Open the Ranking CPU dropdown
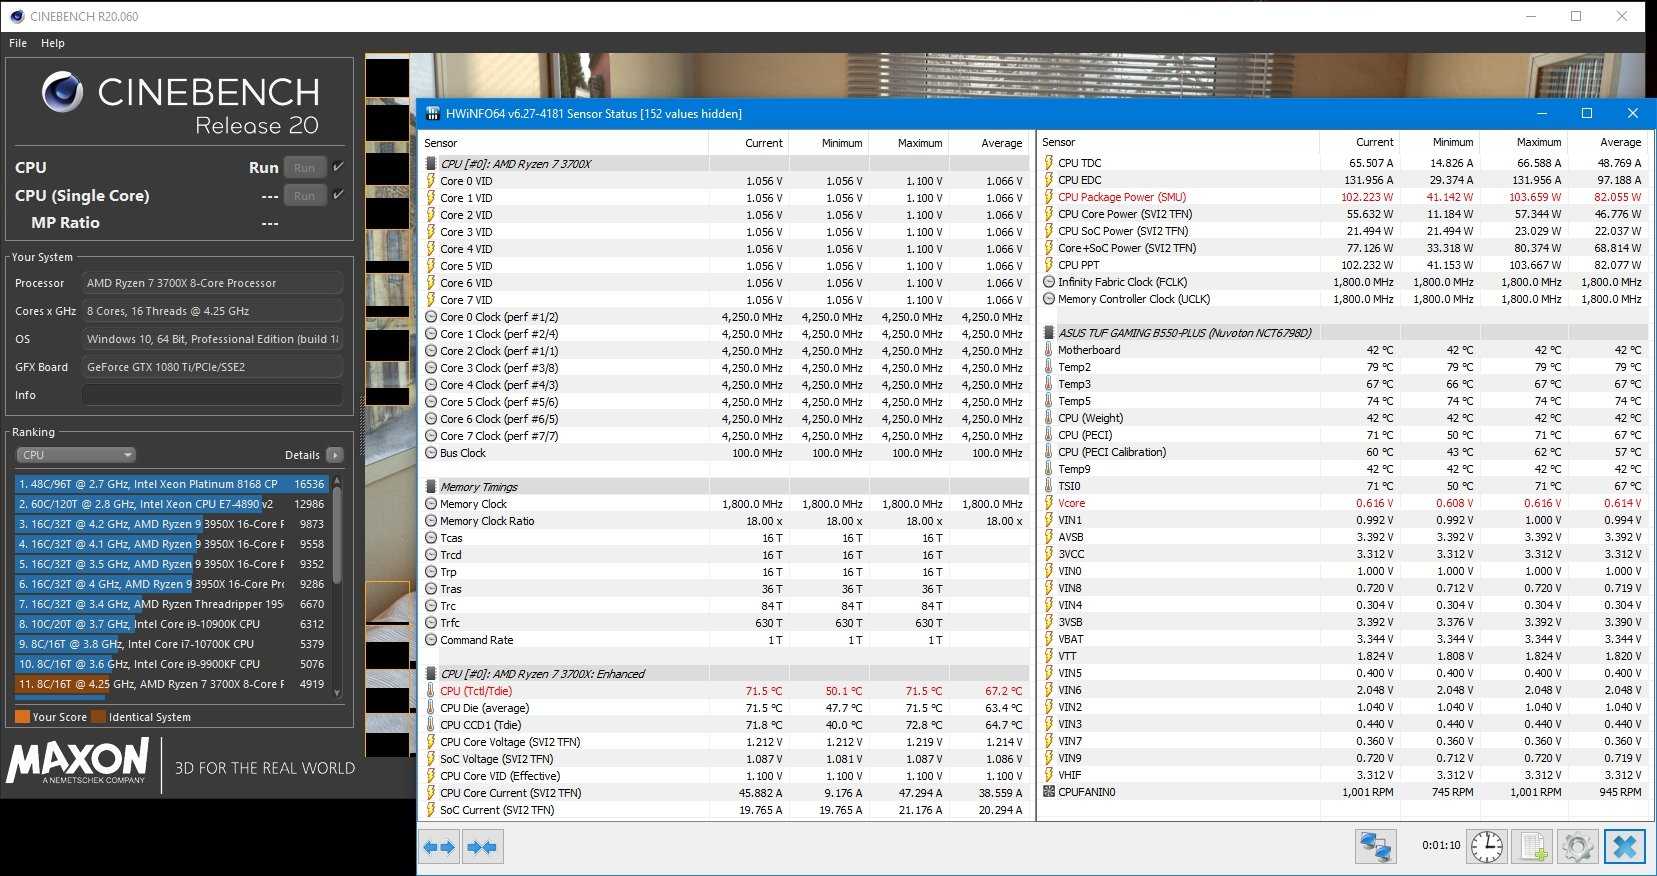The width and height of the screenshot is (1657, 876). point(75,455)
